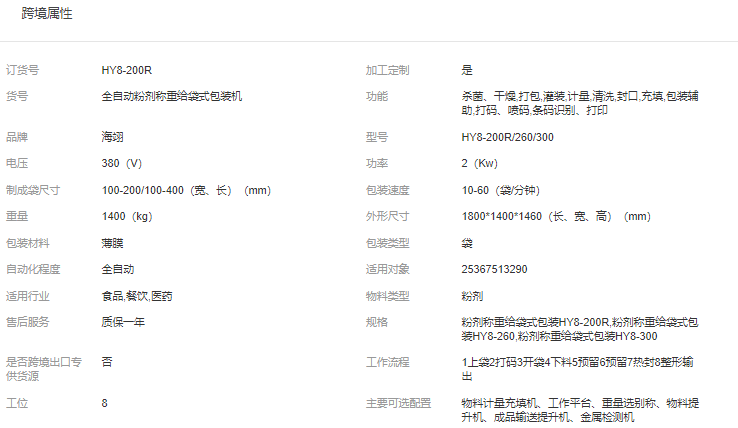The height and width of the screenshot is (428, 738).
Task: Click the 功能 label in the right column
Action: [x=376, y=97]
